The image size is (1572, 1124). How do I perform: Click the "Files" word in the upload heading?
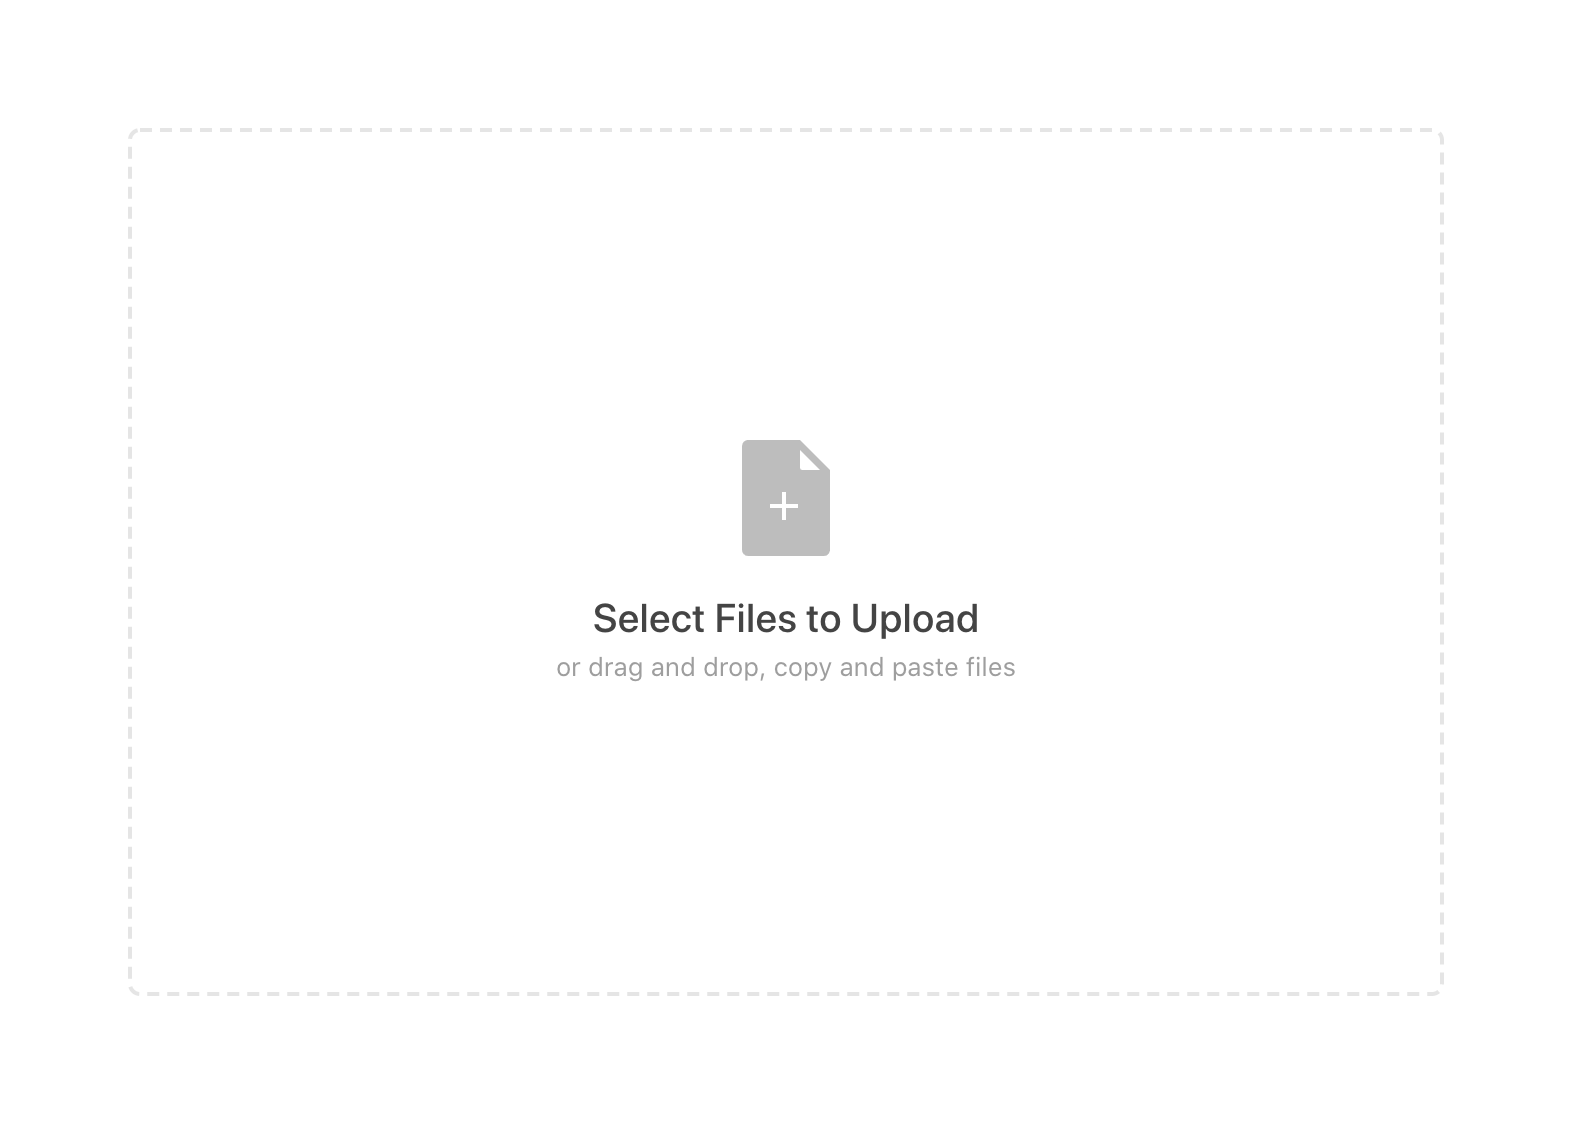pos(756,619)
